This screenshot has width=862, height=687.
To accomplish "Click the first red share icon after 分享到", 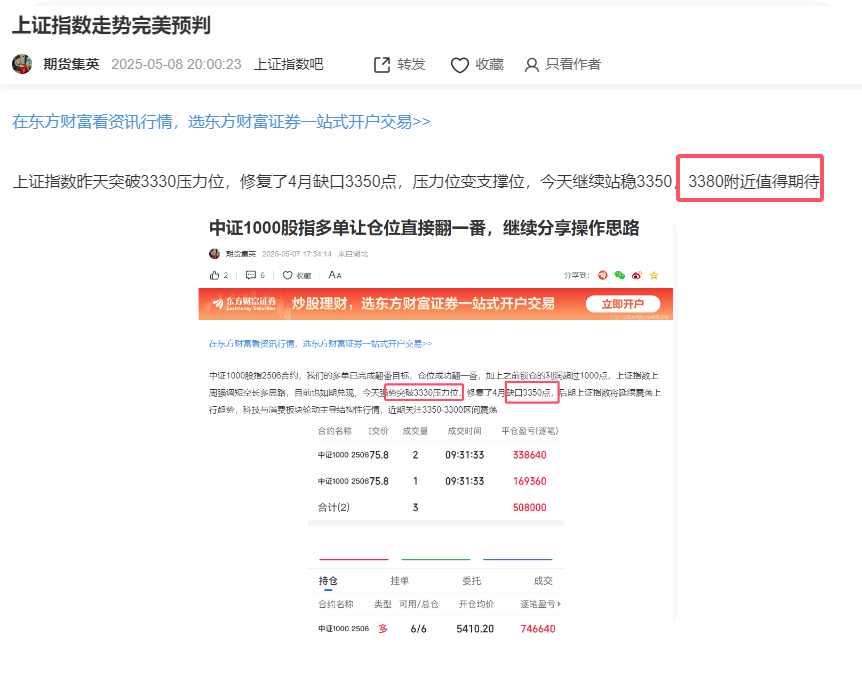I will (x=603, y=275).
